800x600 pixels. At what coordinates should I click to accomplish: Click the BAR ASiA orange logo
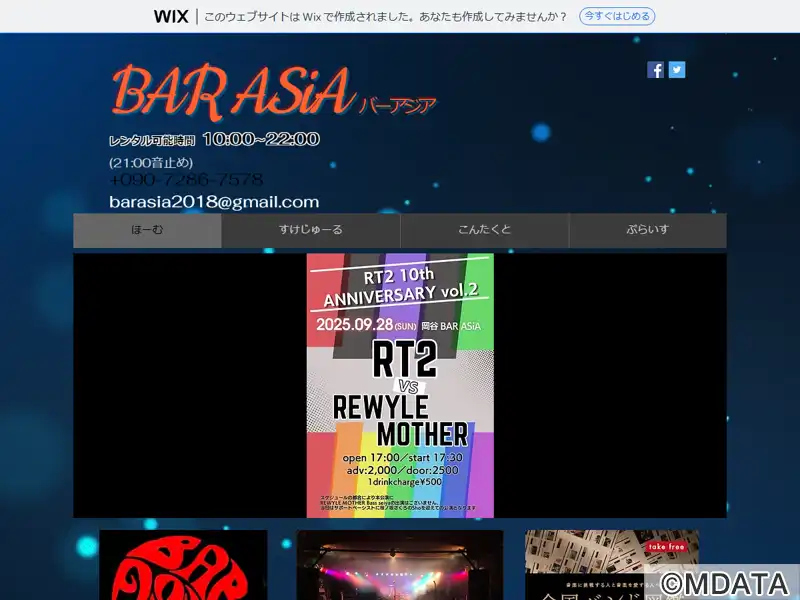click(x=232, y=92)
